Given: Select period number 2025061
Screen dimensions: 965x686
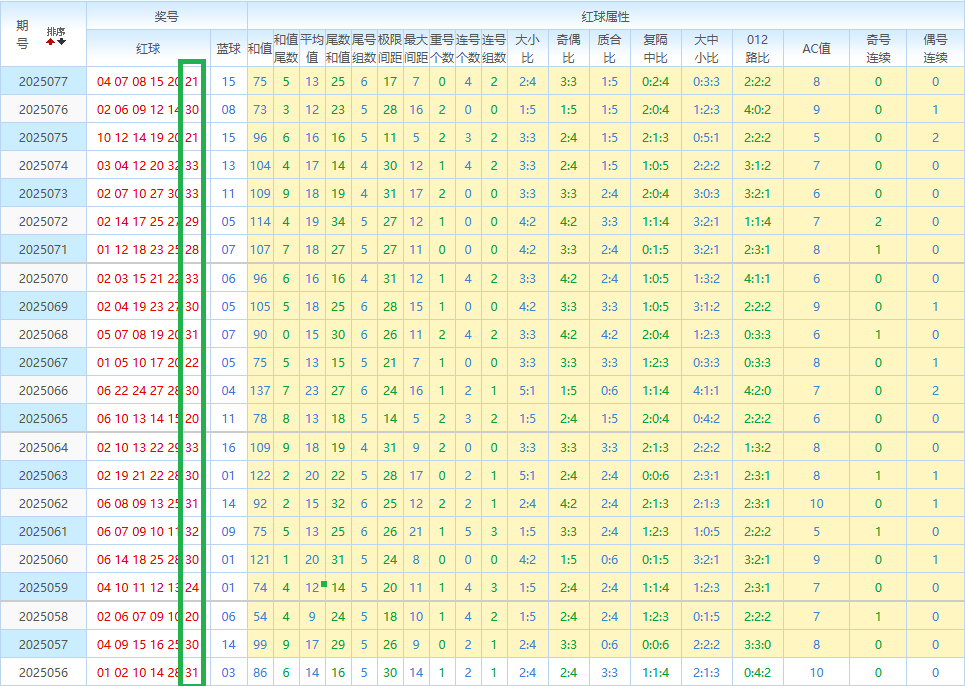Looking at the screenshot, I should point(43,532).
